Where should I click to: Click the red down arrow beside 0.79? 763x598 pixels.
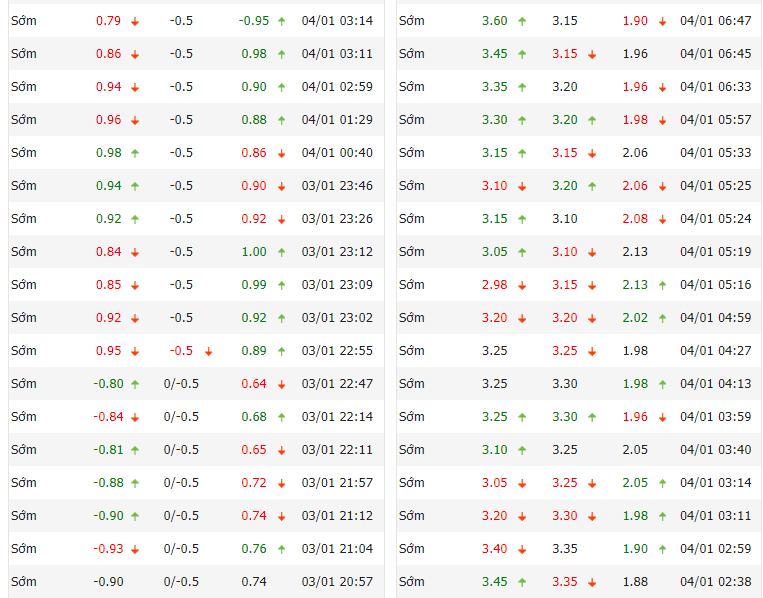tap(135, 21)
